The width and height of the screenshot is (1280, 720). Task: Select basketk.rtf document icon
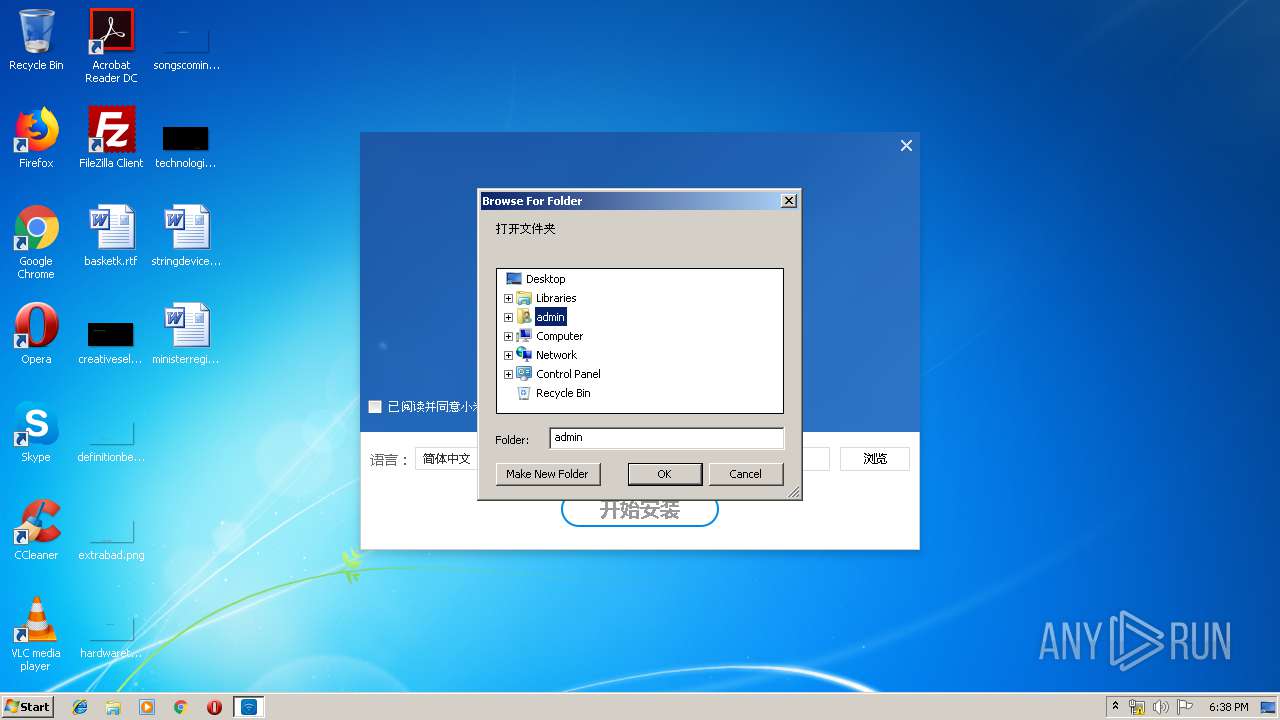[x=111, y=236]
